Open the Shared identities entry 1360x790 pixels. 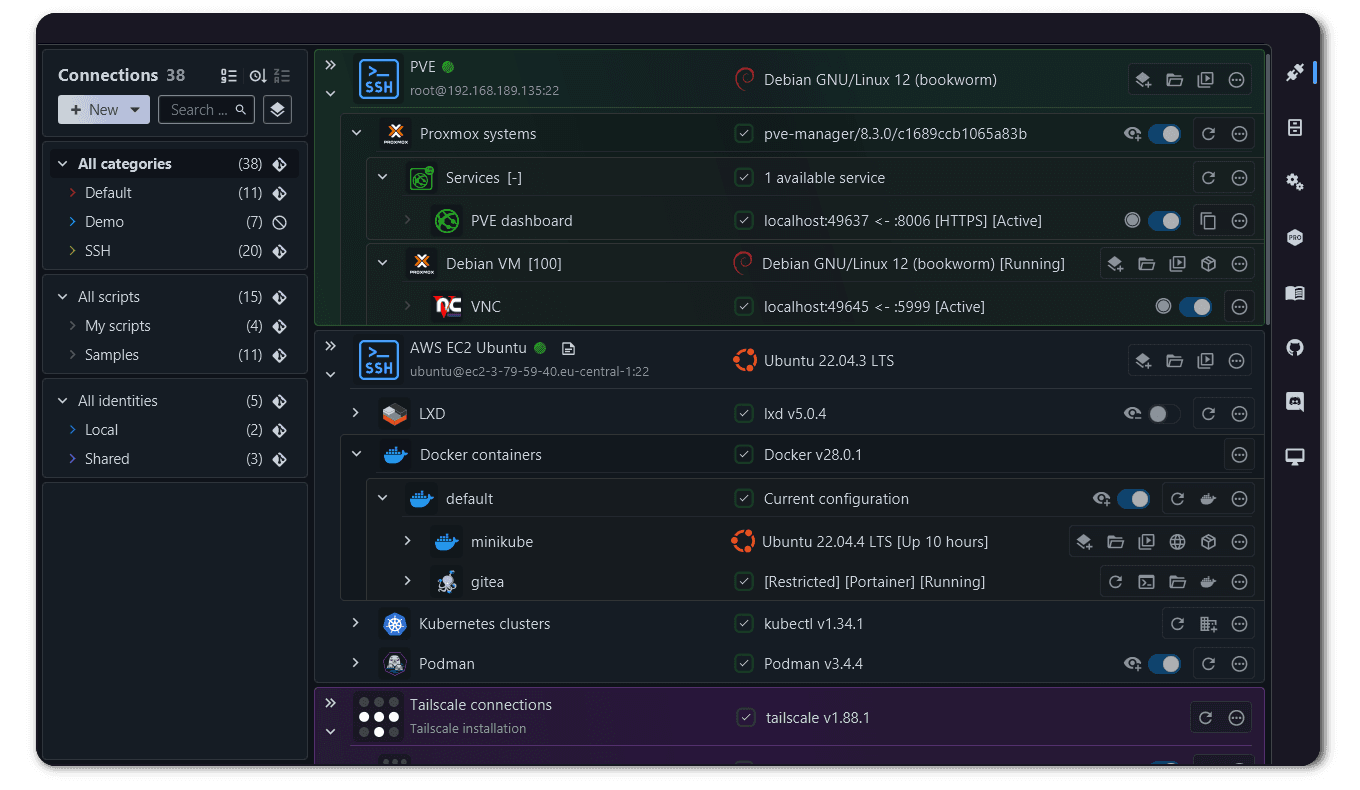[x=107, y=459]
